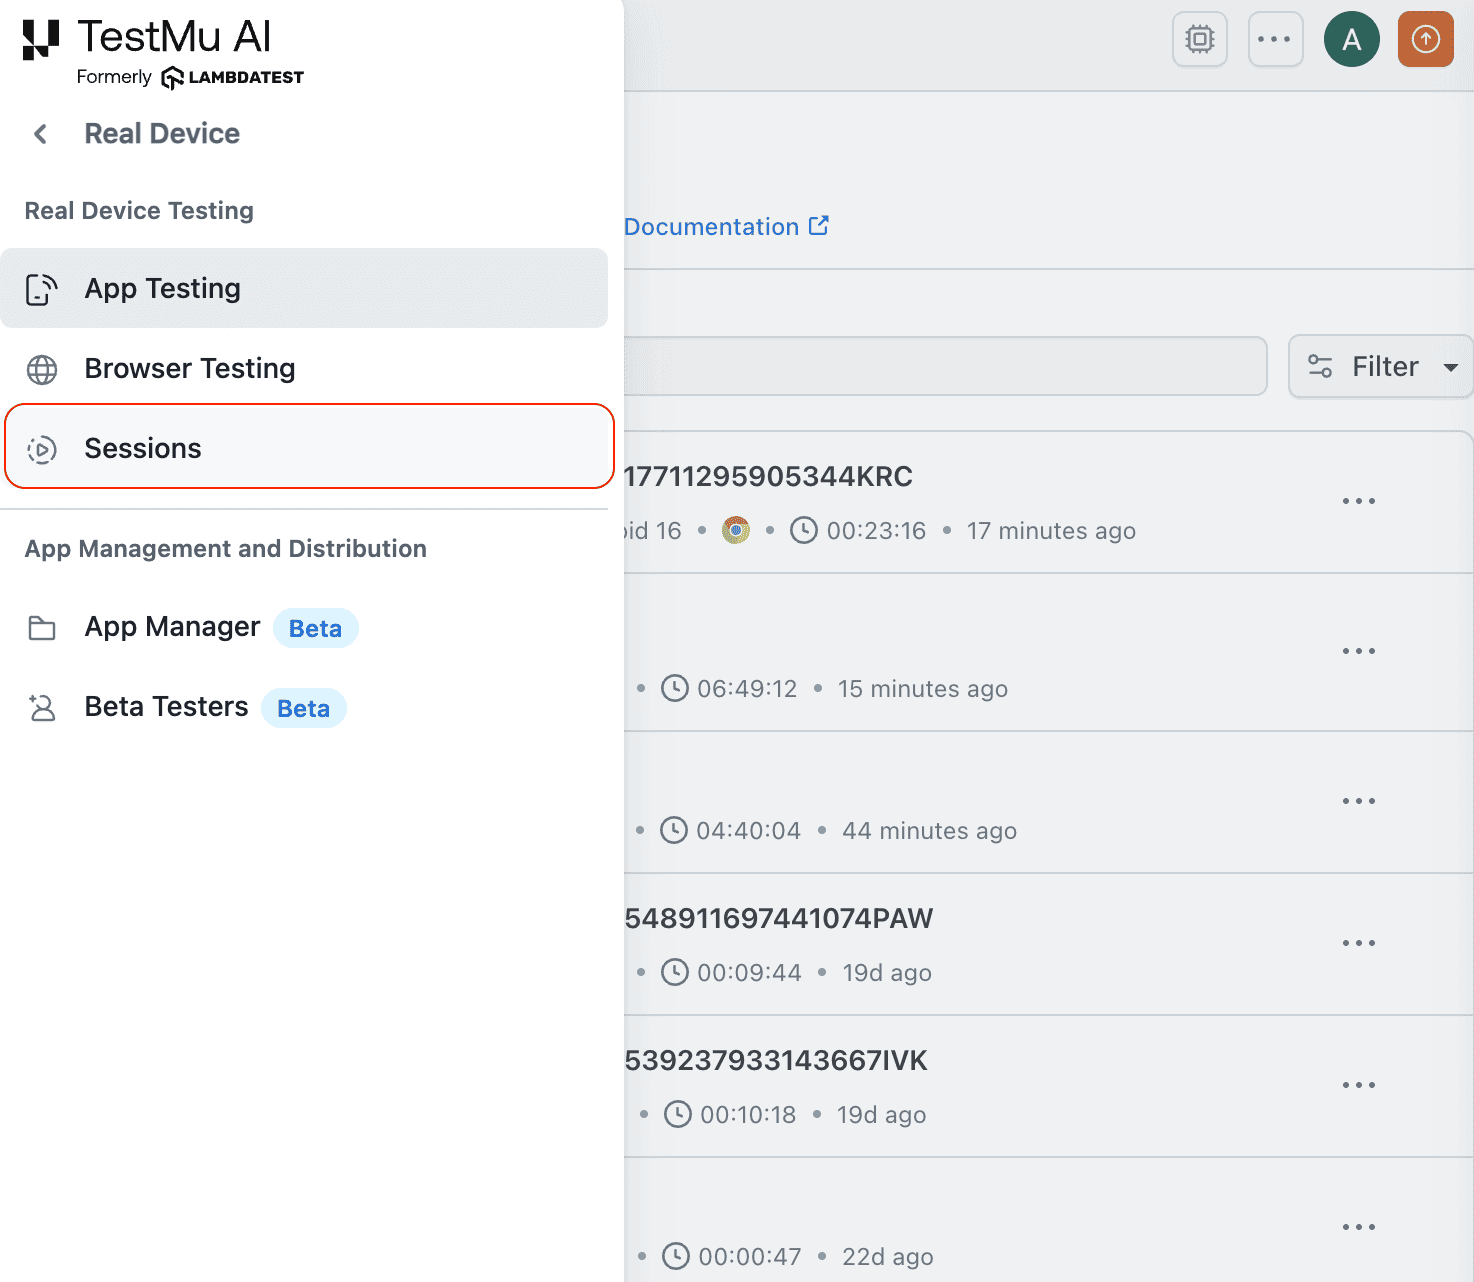Click the TestMu AI logo
1474x1282 pixels.
click(x=147, y=38)
